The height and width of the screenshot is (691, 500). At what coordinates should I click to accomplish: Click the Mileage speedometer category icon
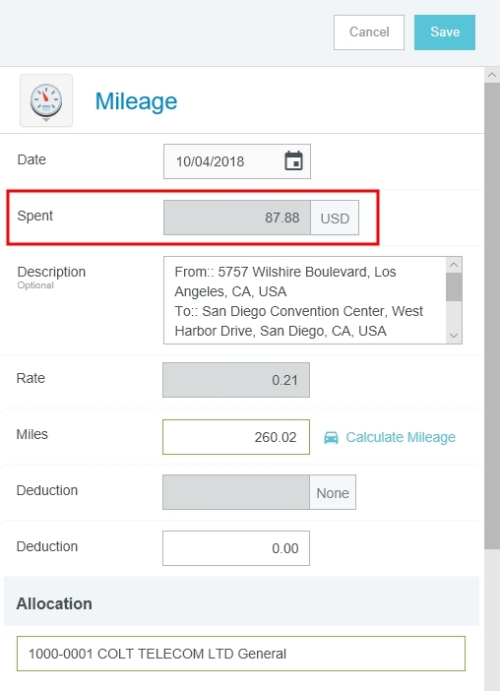click(46, 100)
